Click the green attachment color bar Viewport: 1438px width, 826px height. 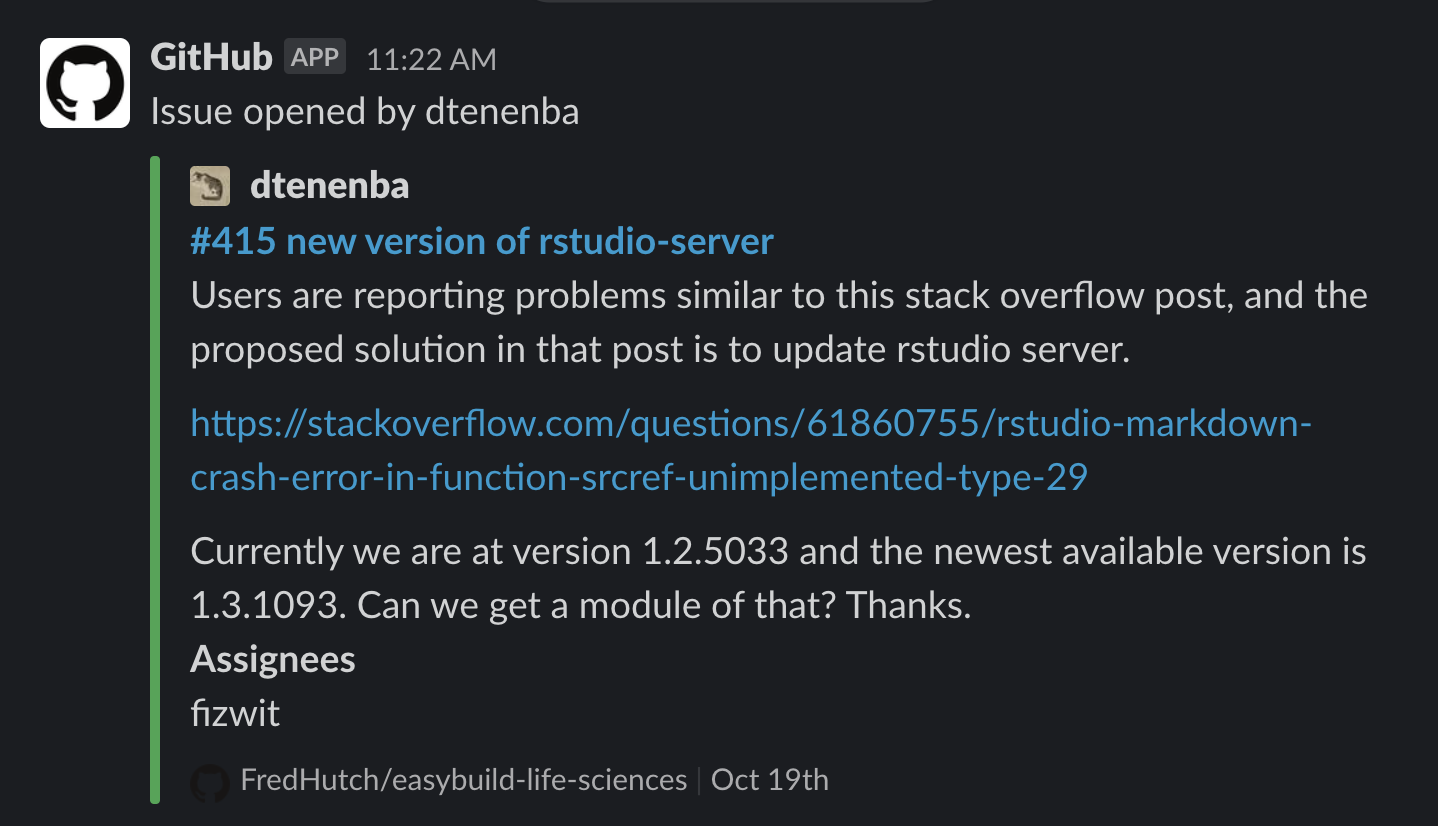click(x=155, y=480)
